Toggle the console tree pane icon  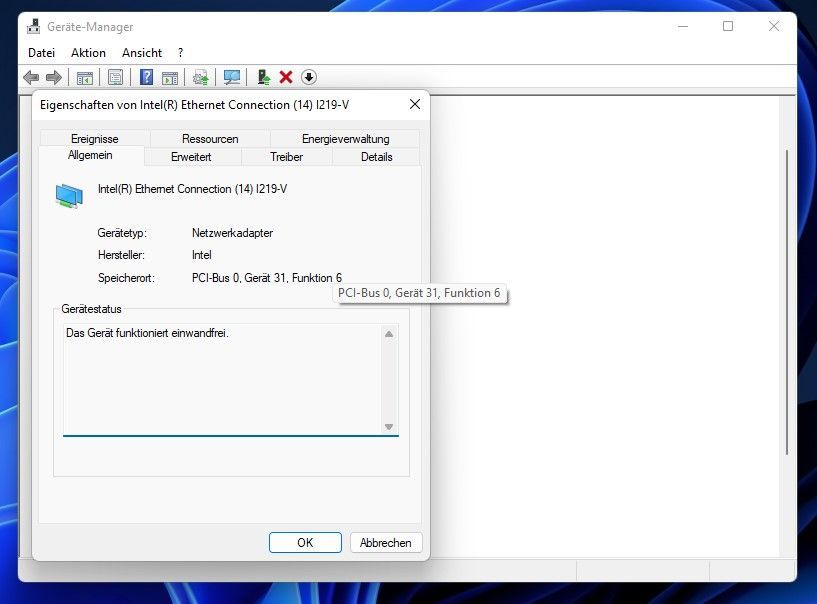(x=85, y=78)
